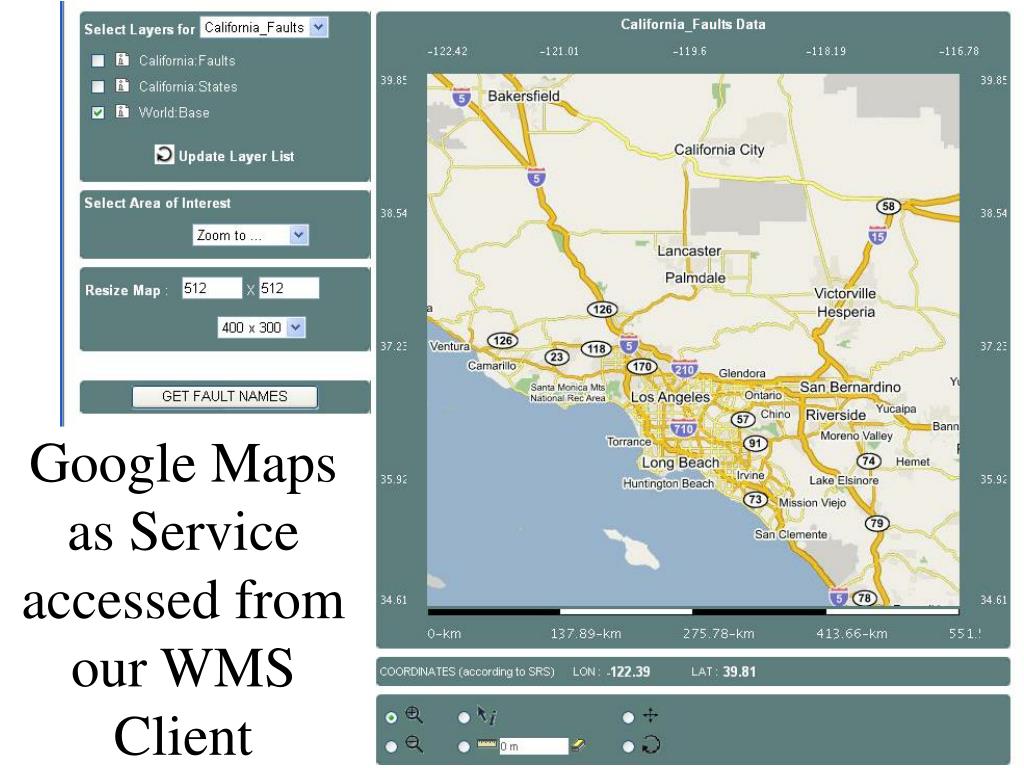Click the Interstate 710 shield on the map
Screen dimensions: 1024x768
pyautogui.click(x=682, y=428)
